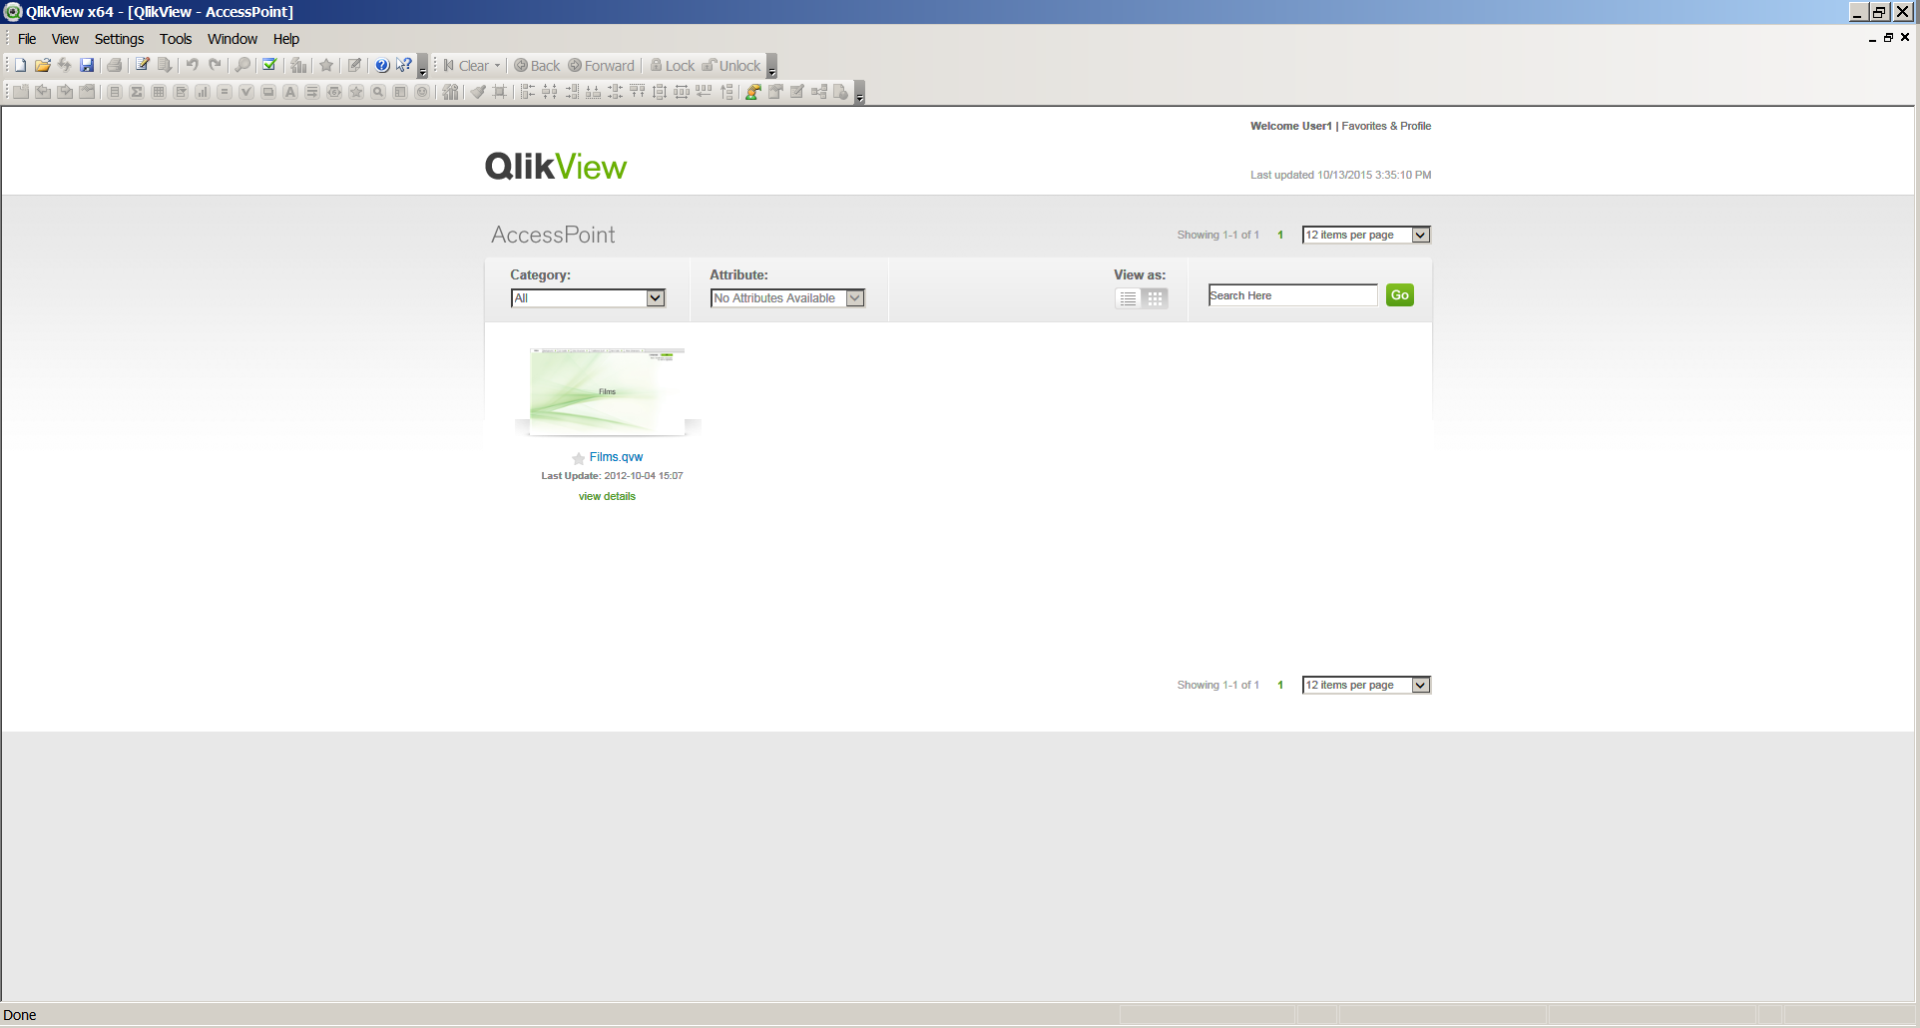Click the Forward navigation button
Screen dimensions: 1920x1028
coord(601,66)
